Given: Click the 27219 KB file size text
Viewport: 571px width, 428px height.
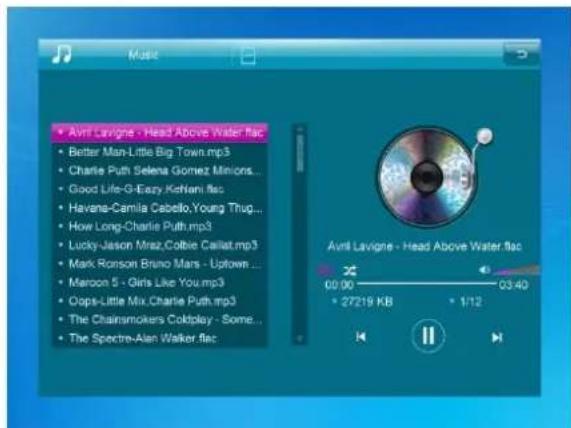Looking at the screenshot, I should click(x=367, y=302).
